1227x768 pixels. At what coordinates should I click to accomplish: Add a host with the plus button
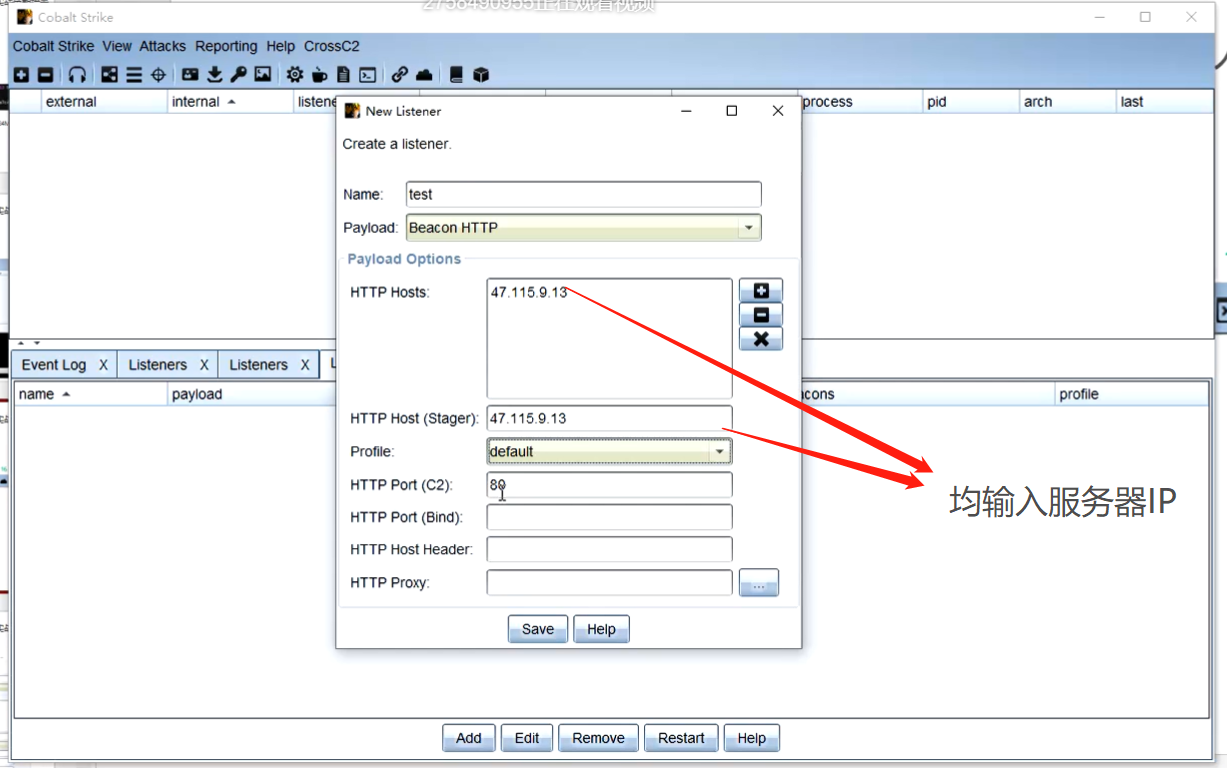(x=761, y=291)
